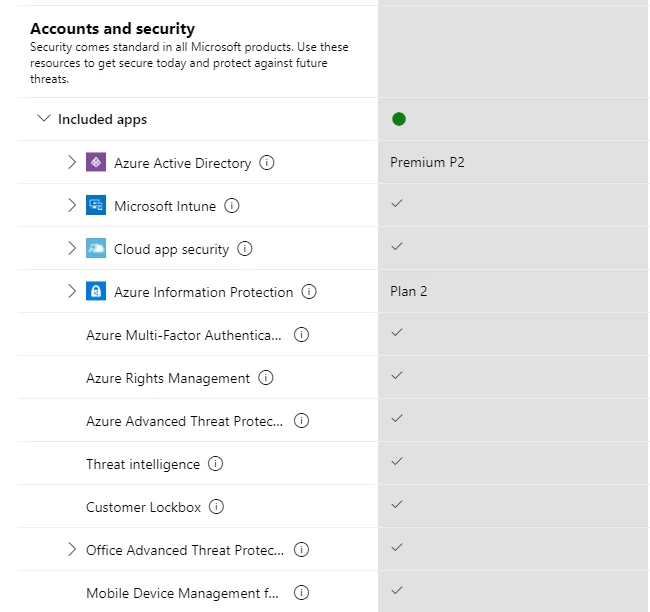Click the Azure Multi-Factor Authentica... label
Viewport: 650px width, 612px height.
[x=184, y=335]
